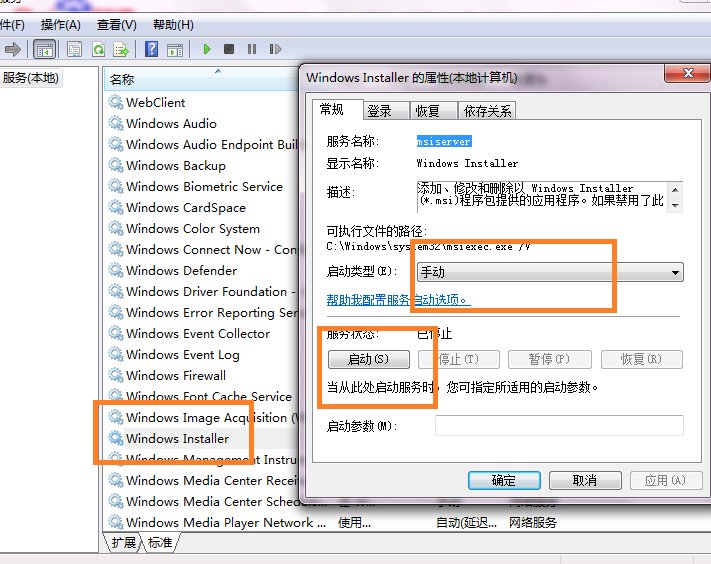Open the 操作(A) menu
The image size is (711, 564).
(61, 25)
